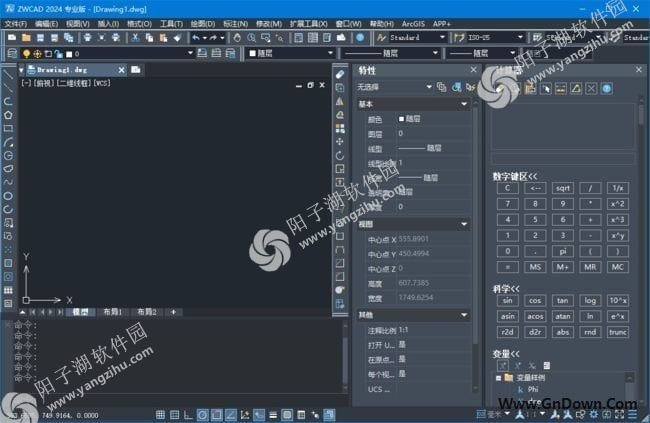The width and height of the screenshot is (650, 423).
Task: Click the Select Objects icon in properties panel
Action: [x=456, y=87]
